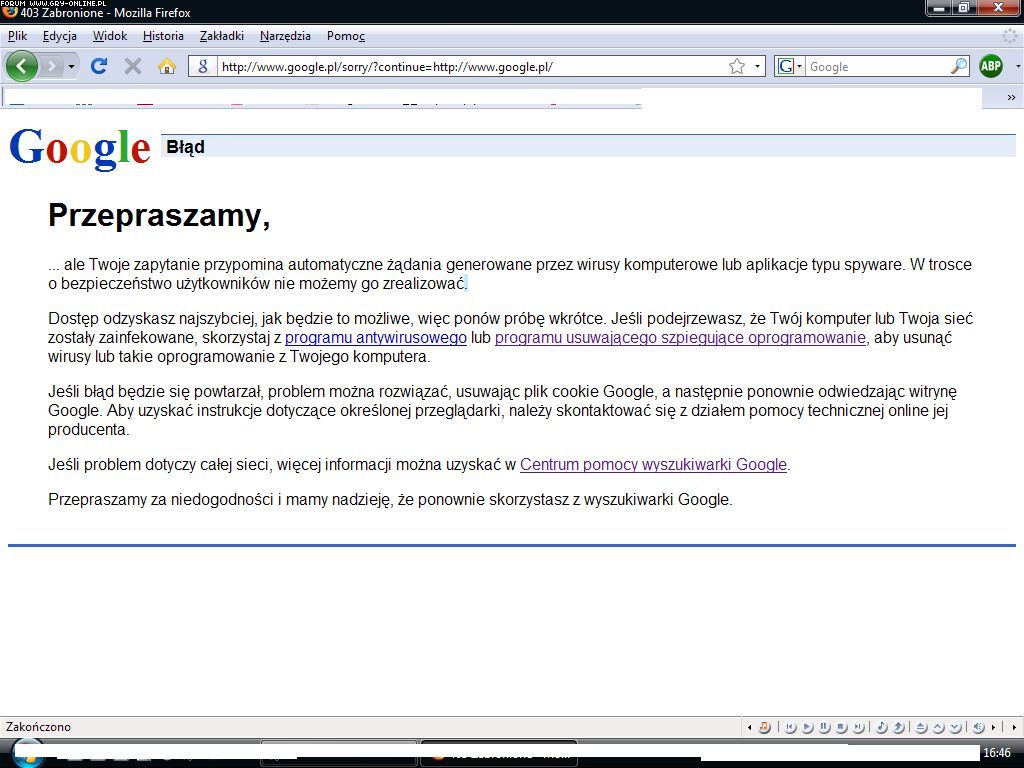
Task: Click the Firefox icon in the title bar
Action: coord(9,11)
